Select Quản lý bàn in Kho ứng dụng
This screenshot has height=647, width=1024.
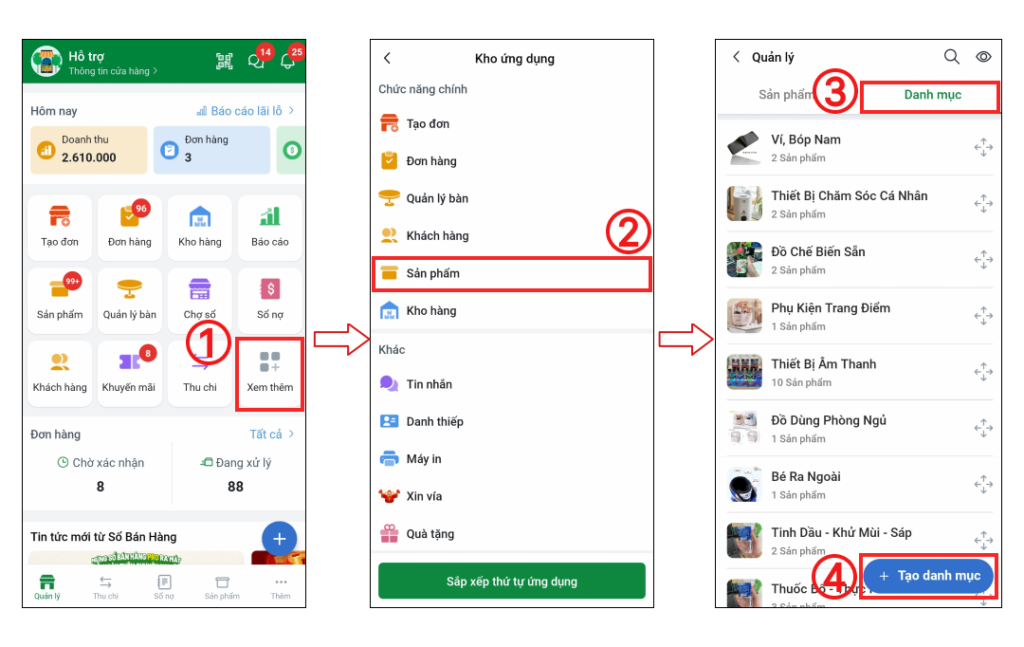(512, 198)
